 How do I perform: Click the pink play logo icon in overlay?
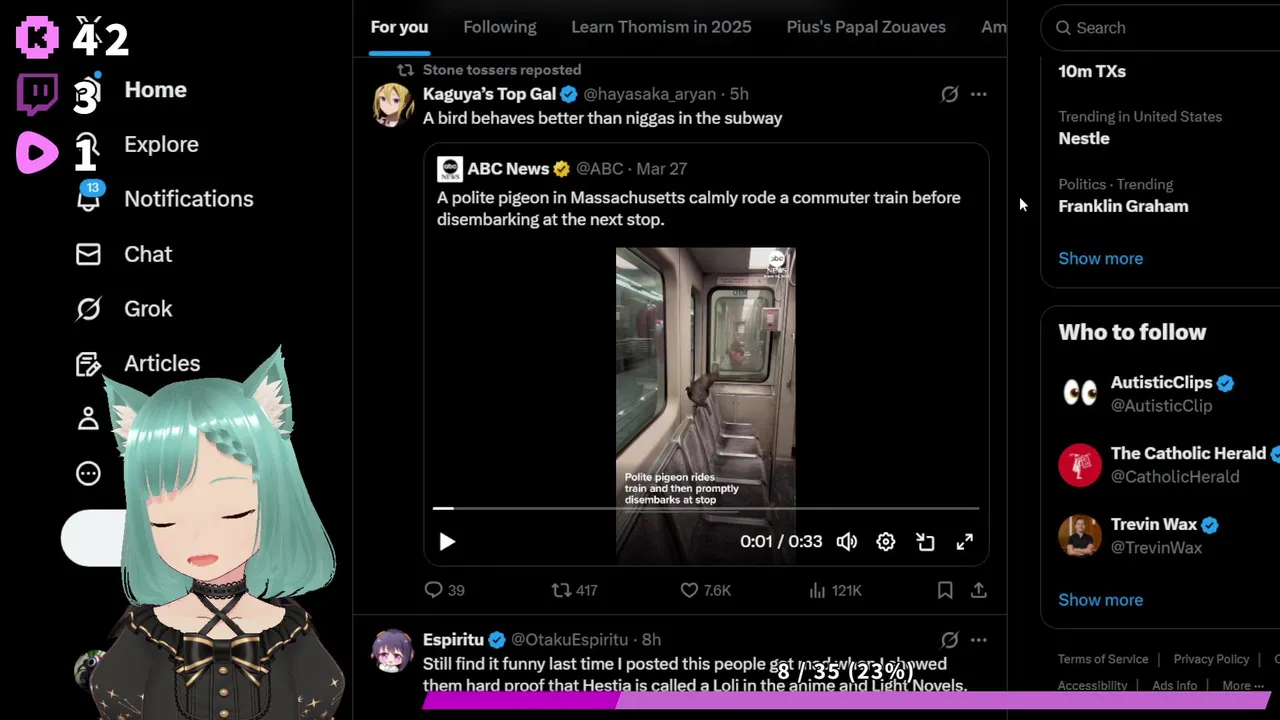click(x=37, y=152)
